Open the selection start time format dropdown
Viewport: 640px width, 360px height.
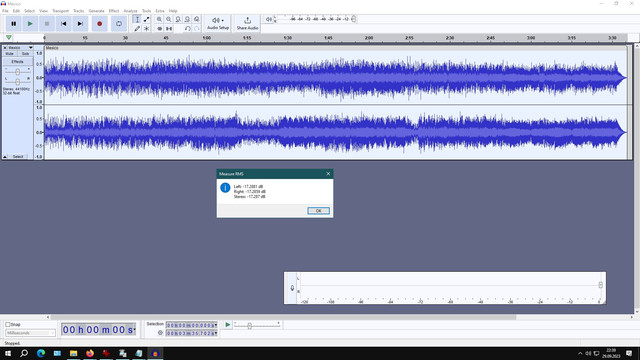pyautogui.click(x=216, y=325)
